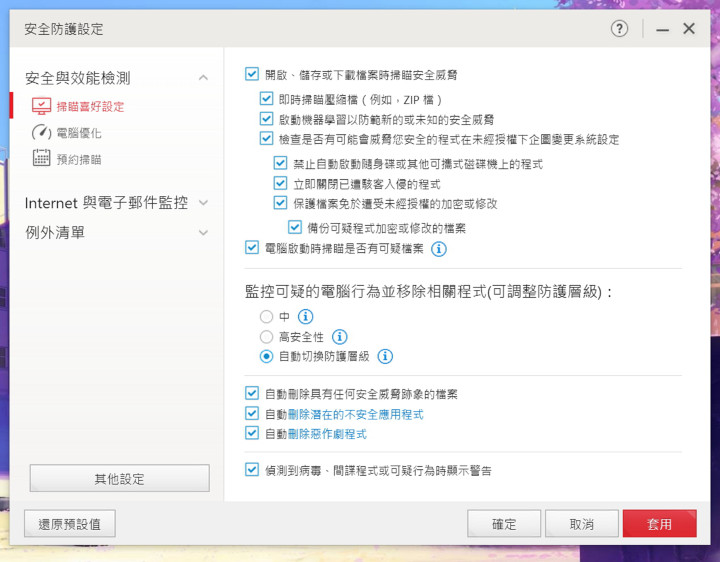Toggle 偵測到病毒時顯示警告 checkbox
Screen dimensions: 720x562
point(252,470)
